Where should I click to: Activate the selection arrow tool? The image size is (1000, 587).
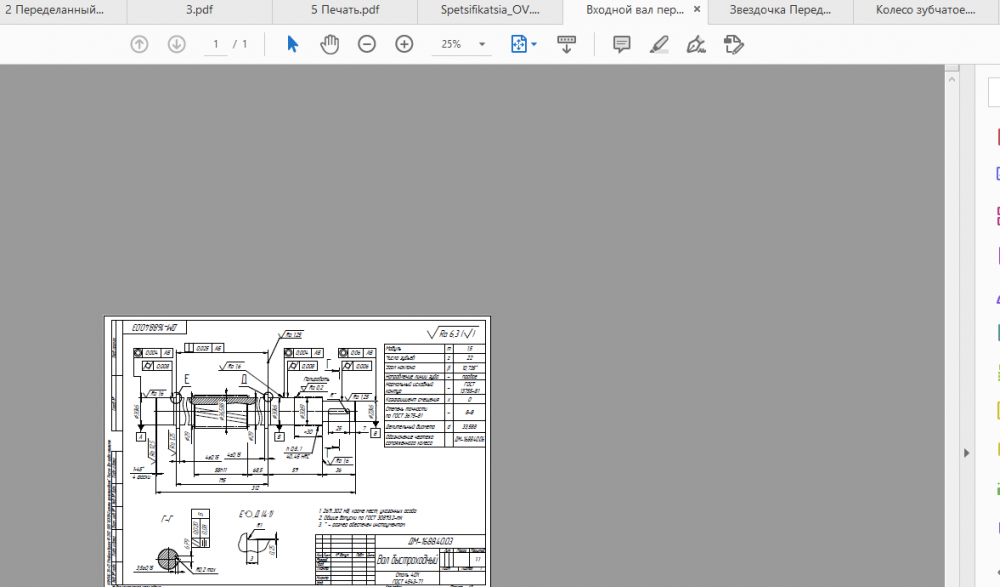point(292,44)
